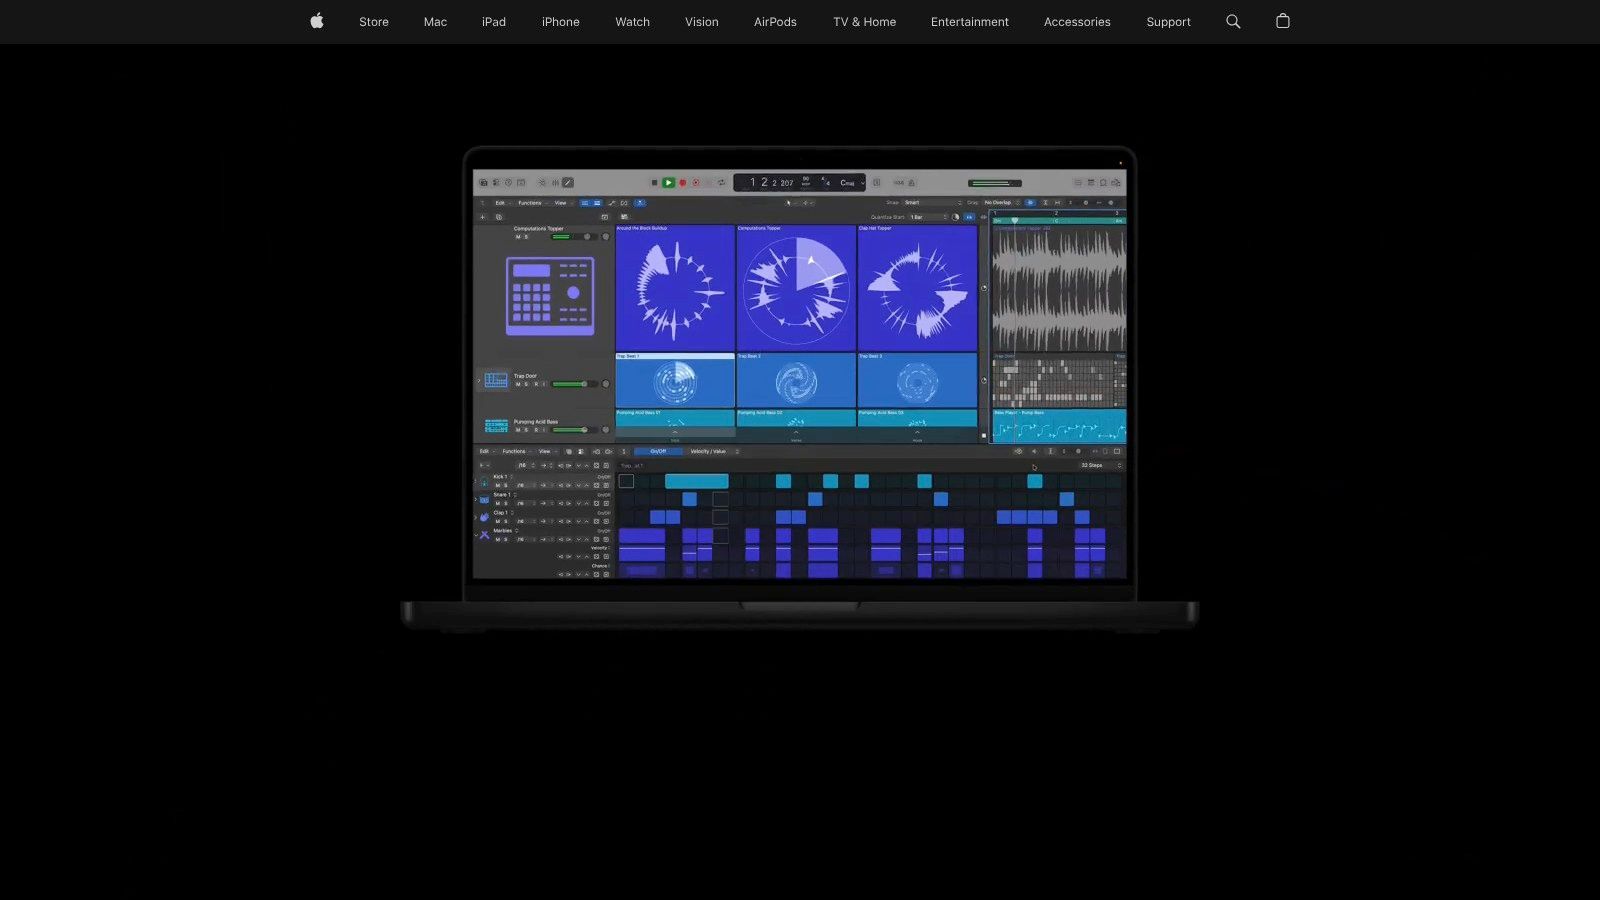
Task: Solo the Pumping Acid Bass track
Action: click(x=526, y=429)
